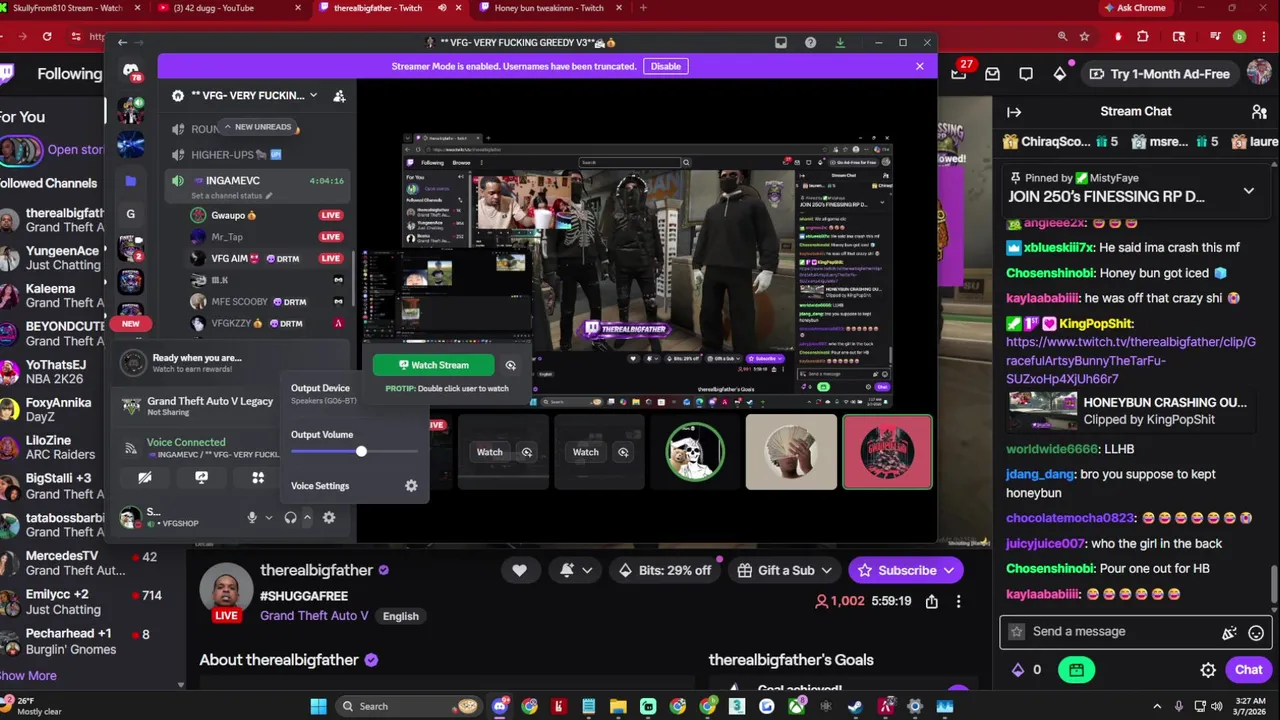
Task: Open Twitch whispers envelope icon
Action: tap(992, 74)
